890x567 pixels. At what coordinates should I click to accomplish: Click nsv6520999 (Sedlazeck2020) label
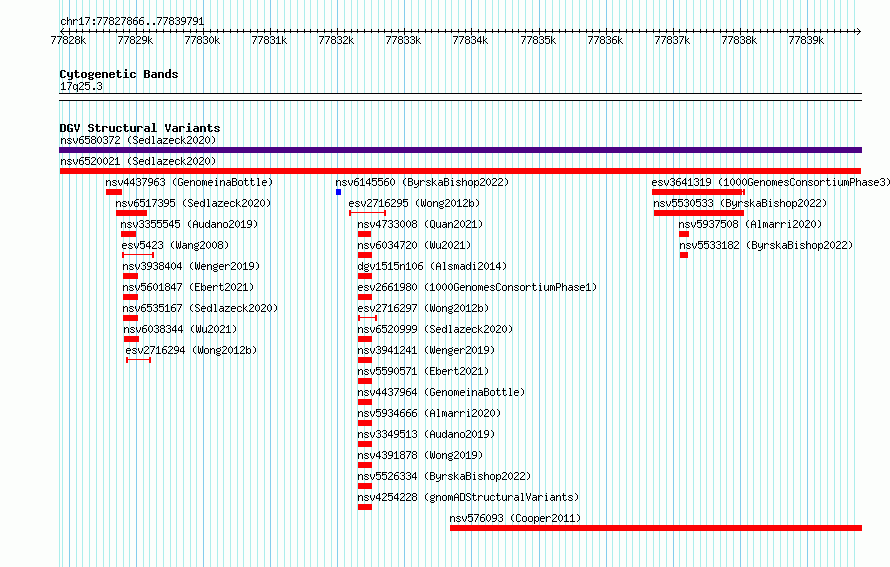[435, 329]
